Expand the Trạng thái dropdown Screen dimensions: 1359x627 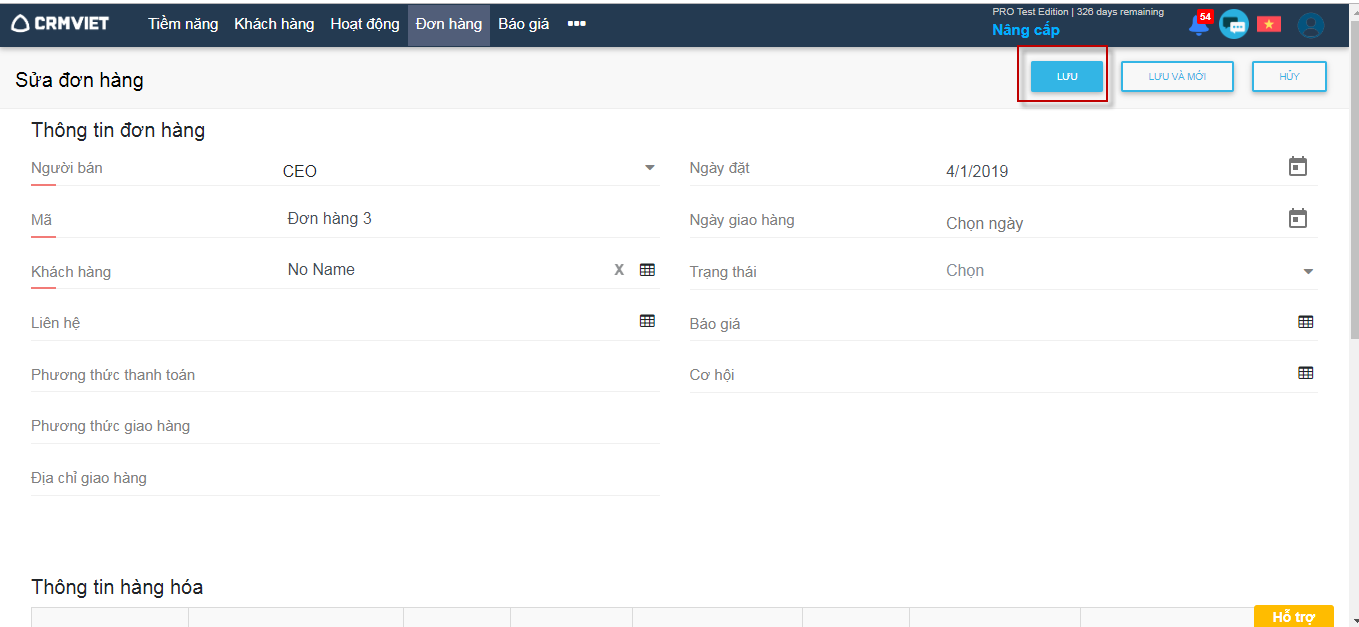1307,272
